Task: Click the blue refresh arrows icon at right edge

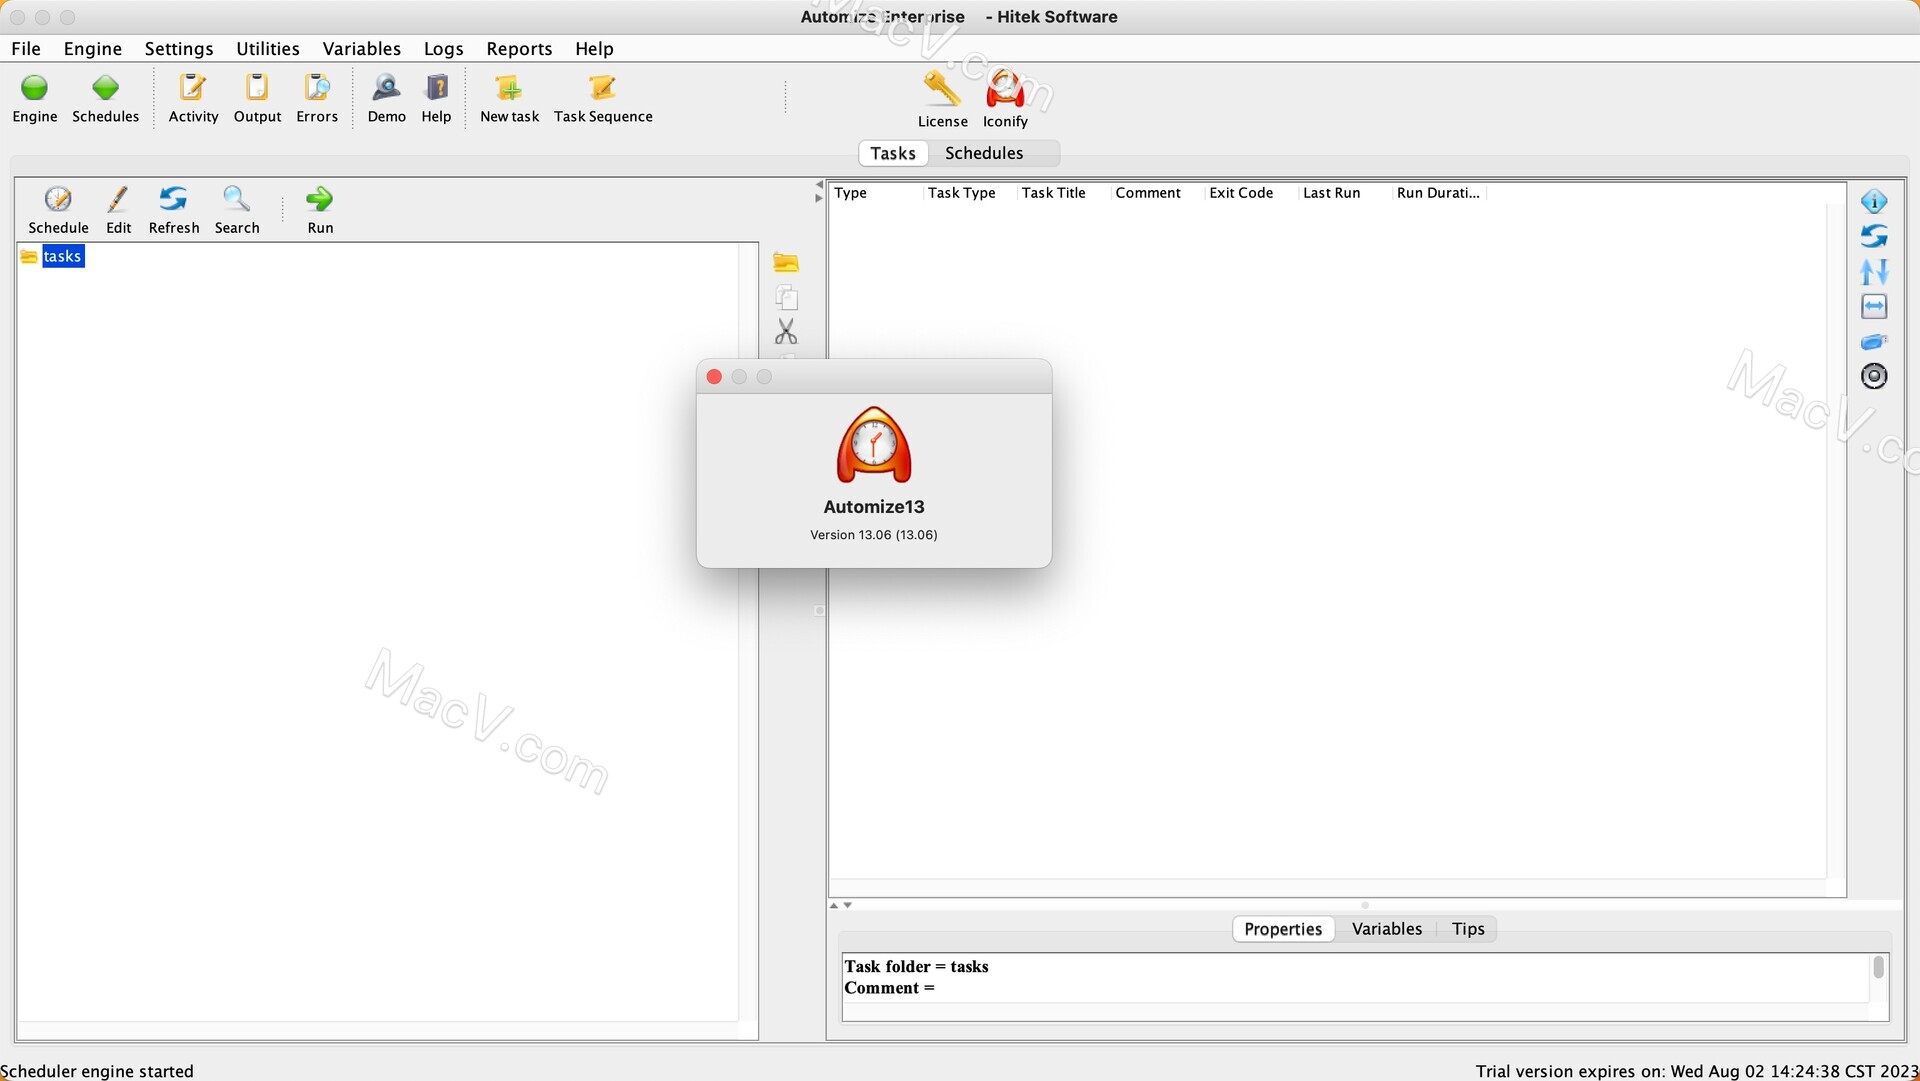Action: 1874,236
